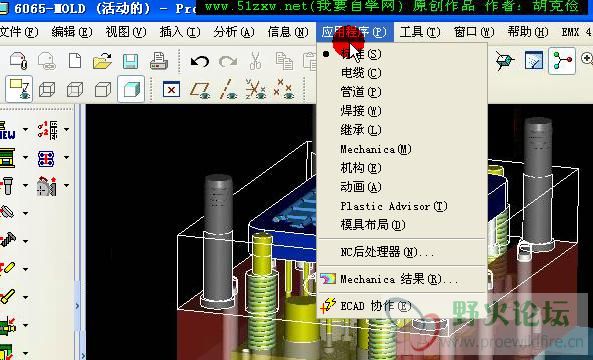This screenshot has width=593, height=360.
Task: Click the EMX NEW project icon
Action: coord(8,130)
